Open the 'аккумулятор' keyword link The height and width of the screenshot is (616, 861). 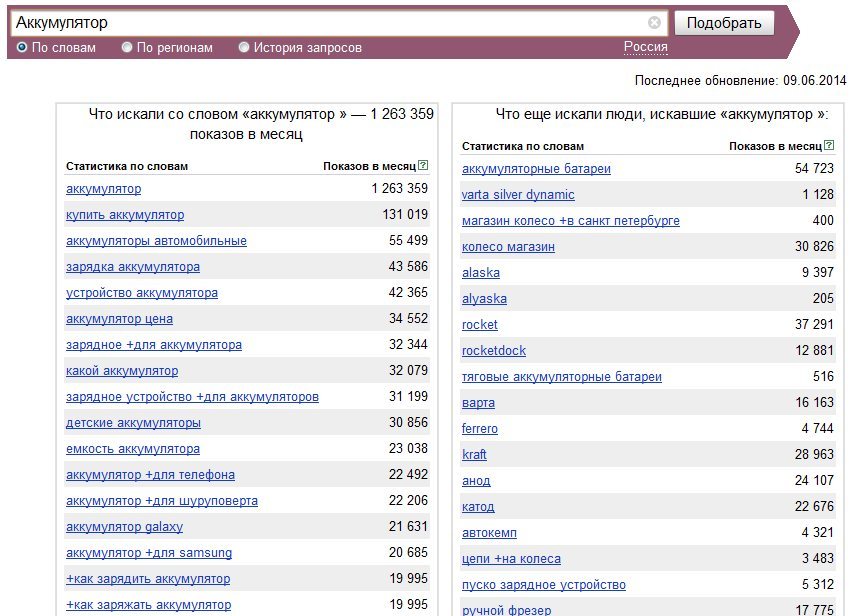103,189
